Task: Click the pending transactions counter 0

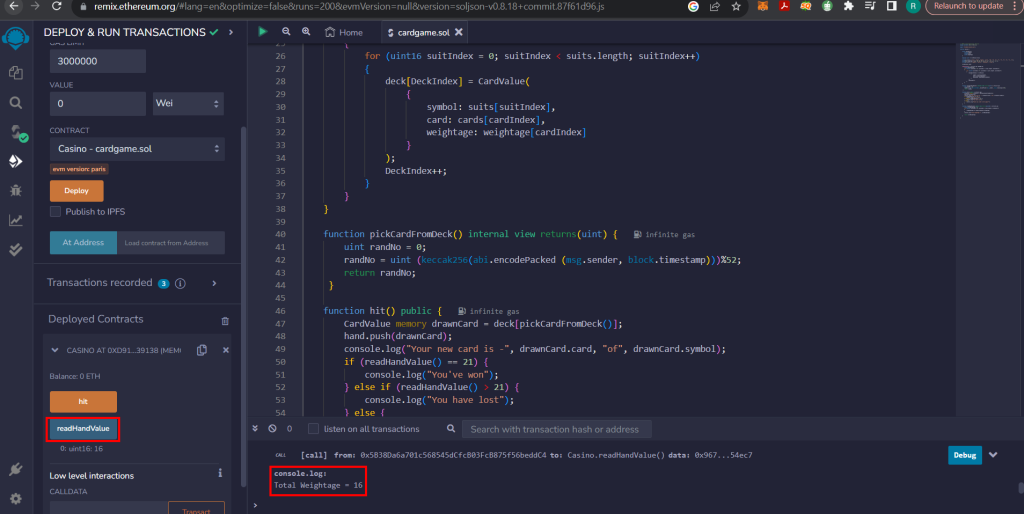Action: [289, 428]
